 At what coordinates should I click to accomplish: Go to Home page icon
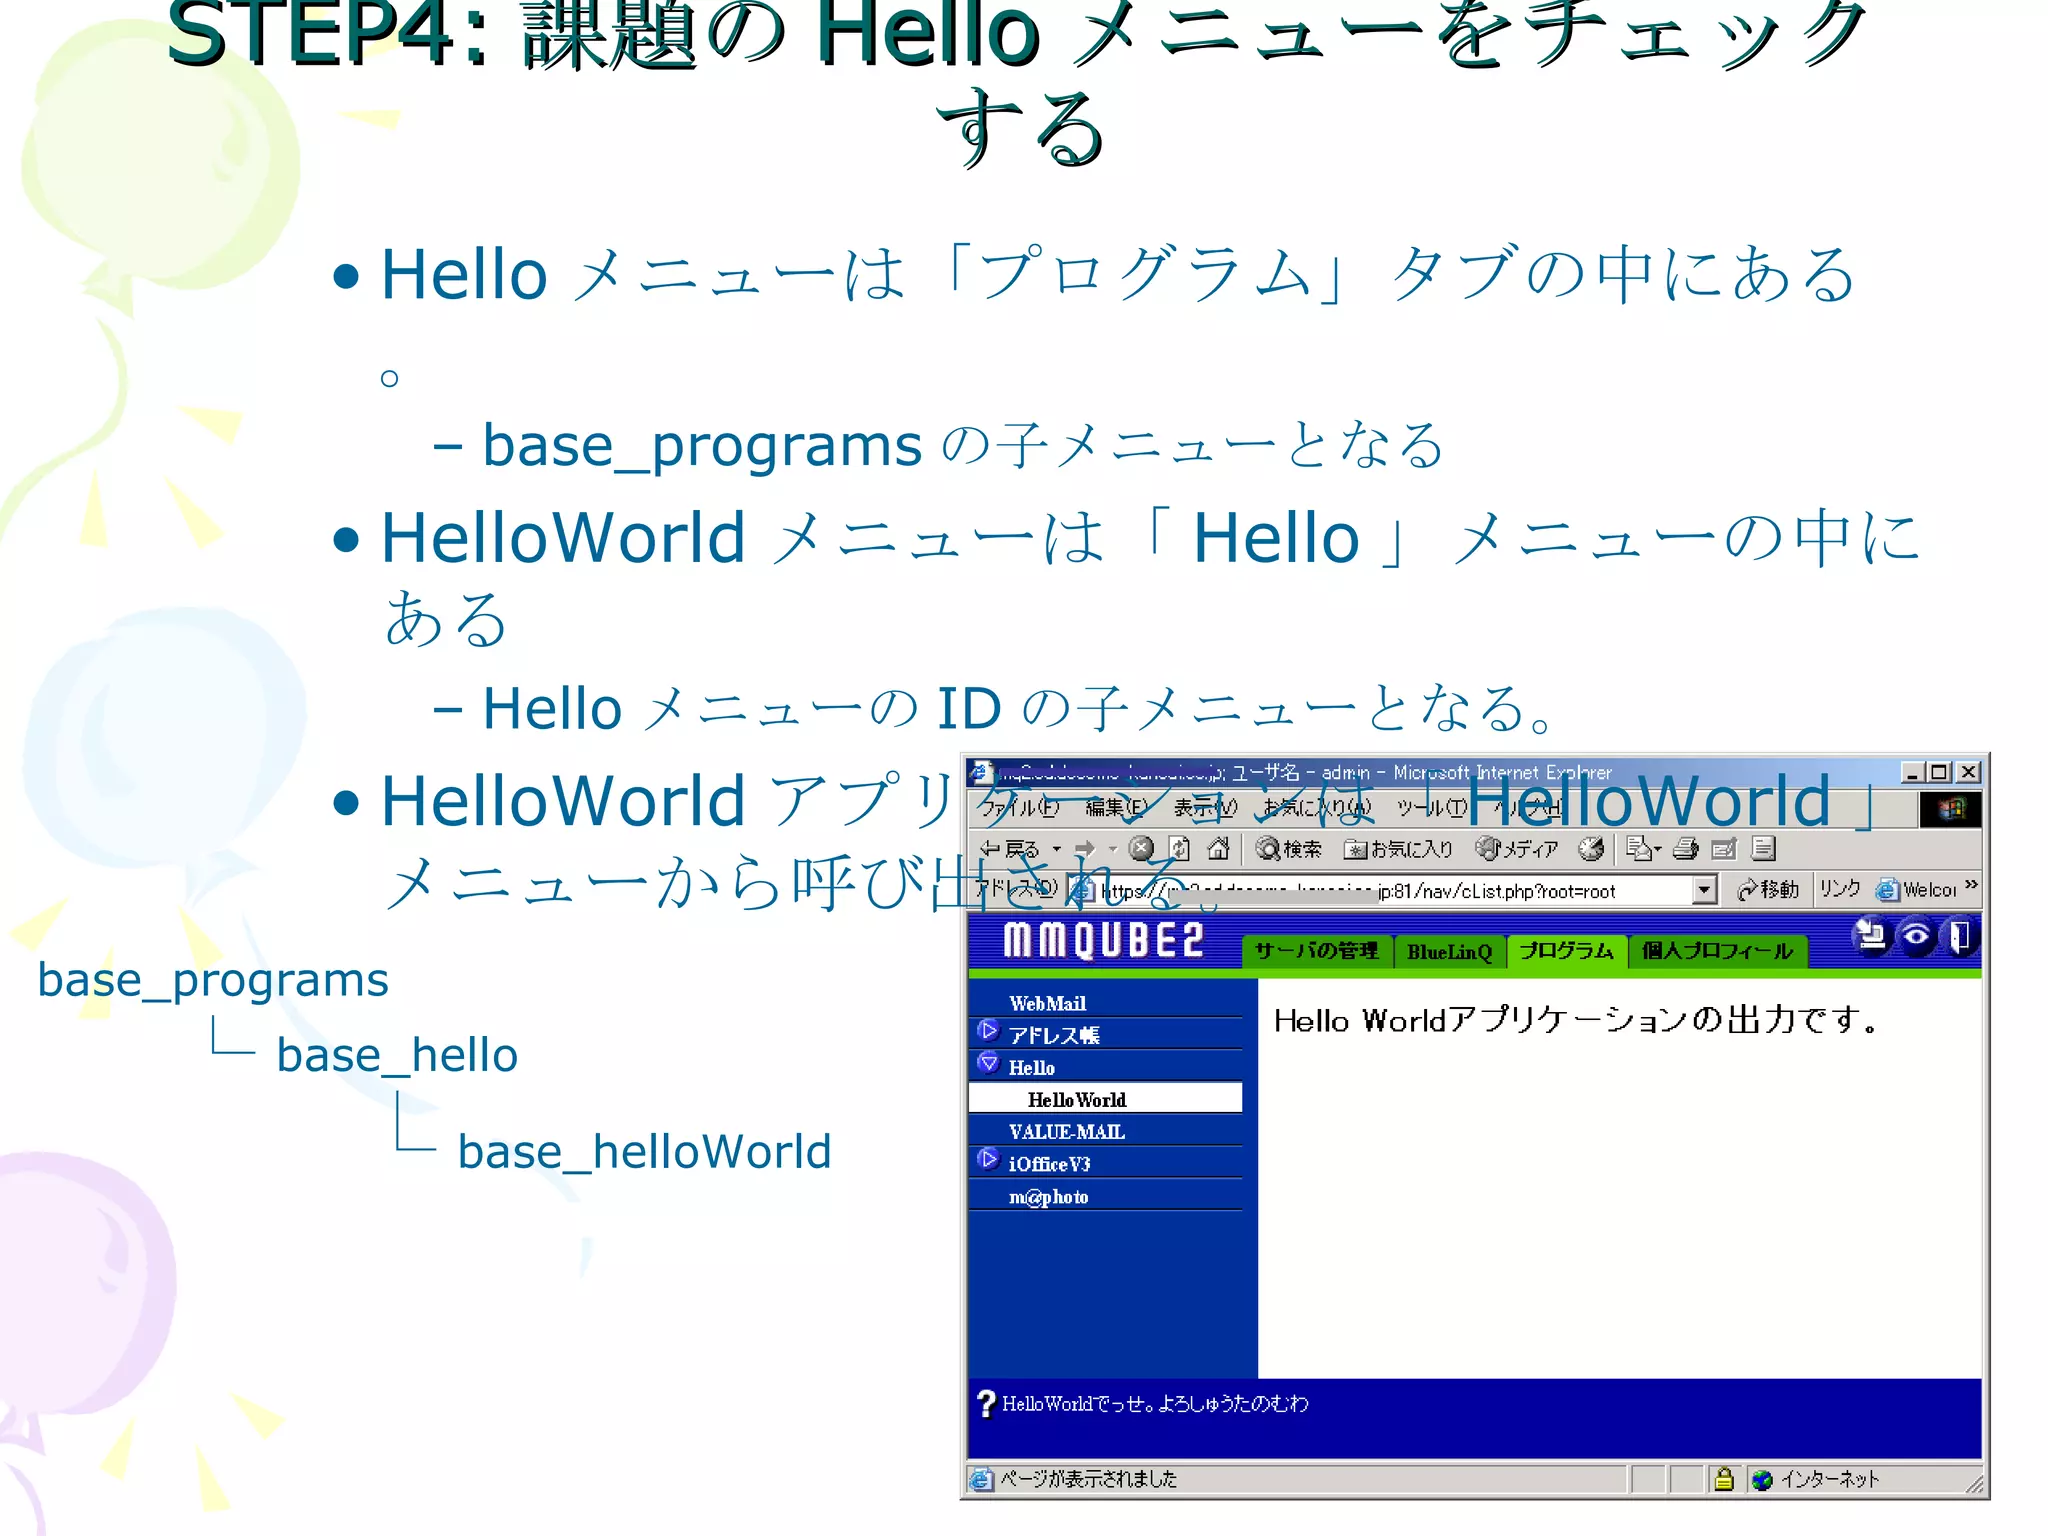1218,849
